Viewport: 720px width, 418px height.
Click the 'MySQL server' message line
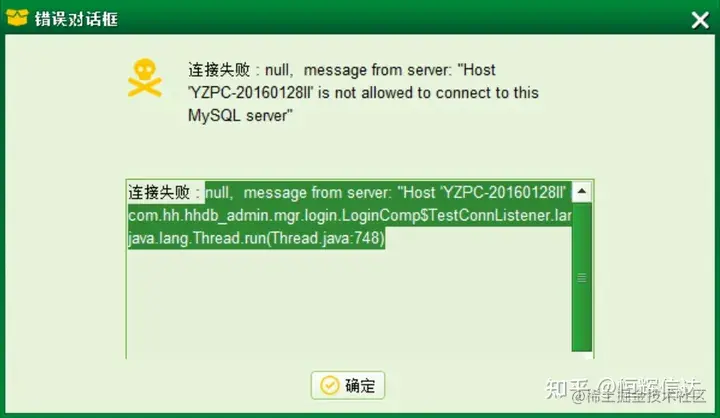pos(240,115)
